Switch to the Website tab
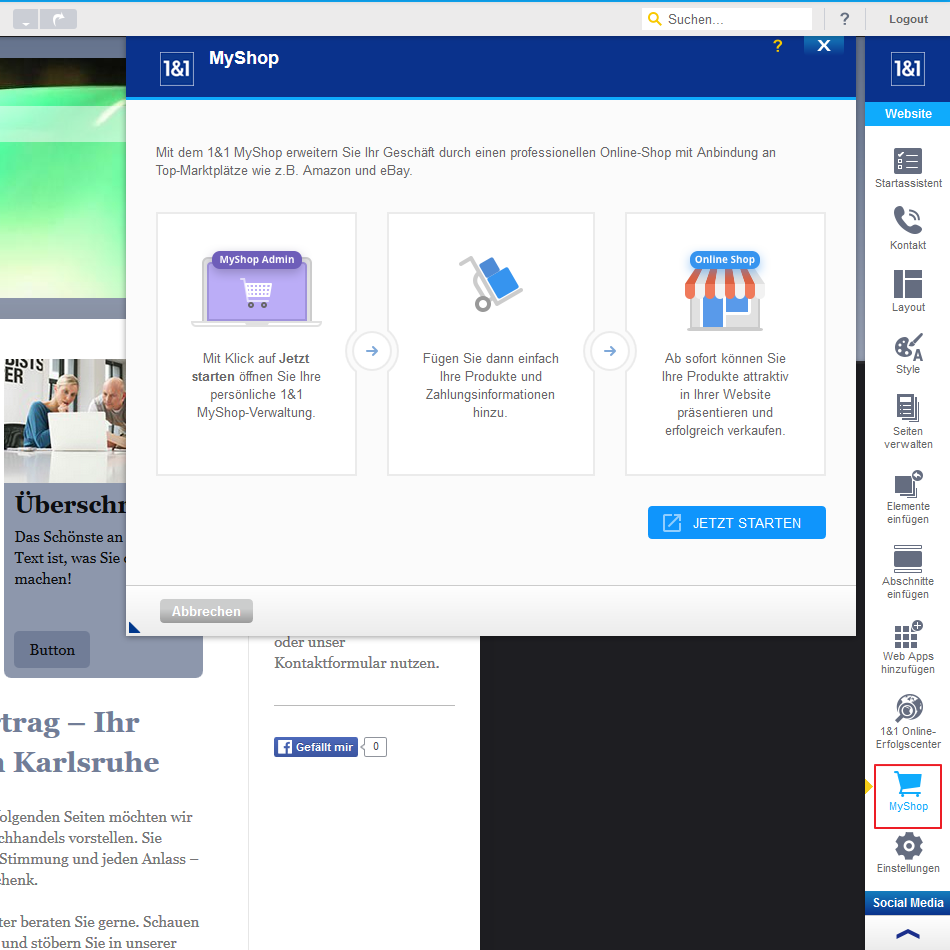950x950 pixels. tap(908, 114)
